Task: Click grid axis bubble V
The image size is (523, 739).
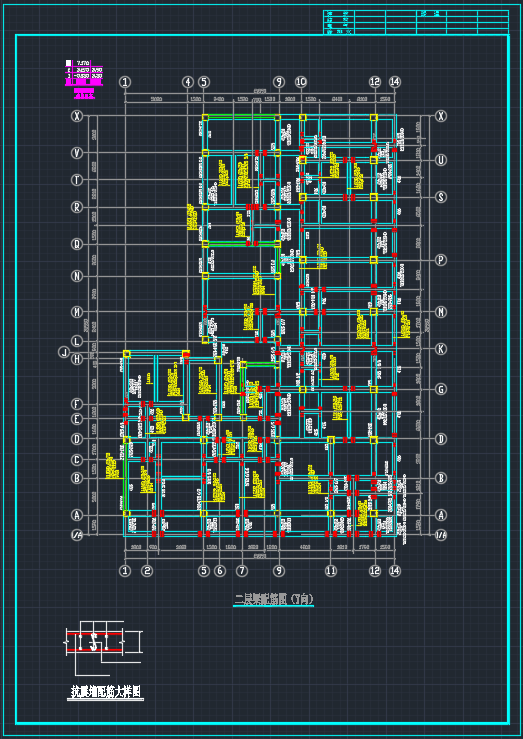Action: pos(77,153)
